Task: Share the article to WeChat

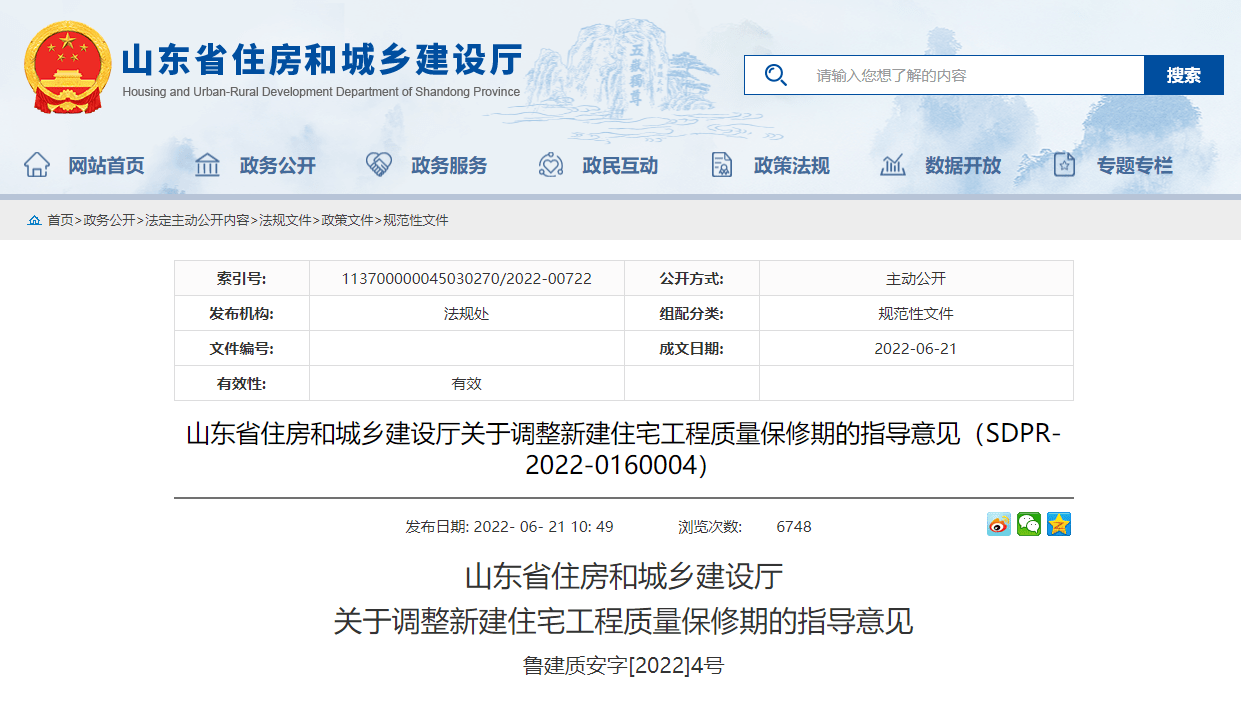Action: [x=1029, y=524]
